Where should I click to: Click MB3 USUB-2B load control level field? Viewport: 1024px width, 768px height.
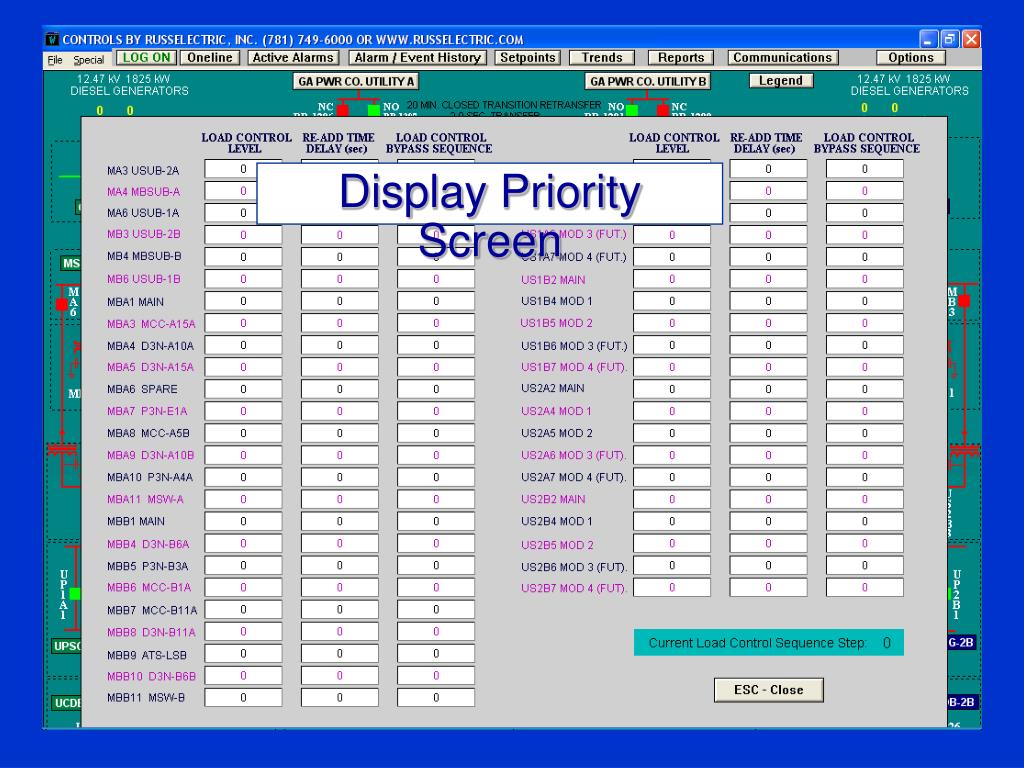(243, 235)
